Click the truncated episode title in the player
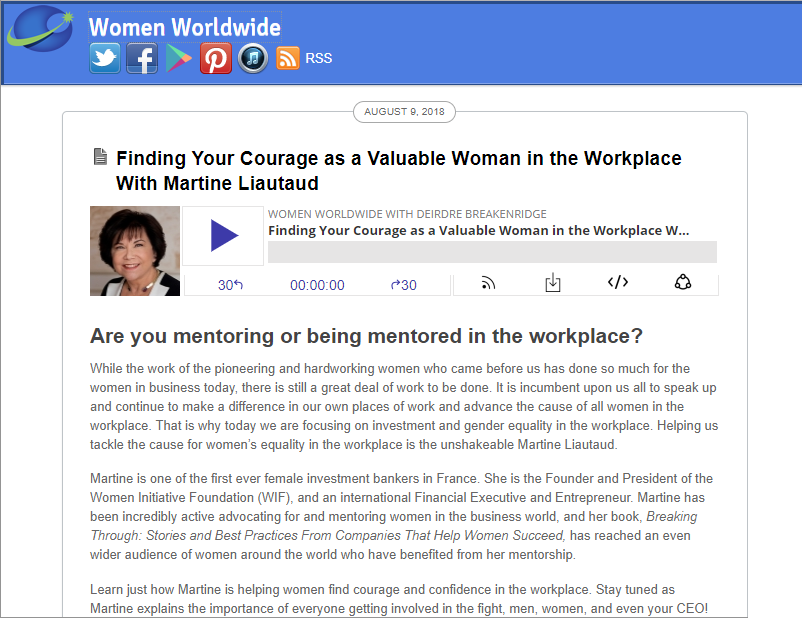 click(x=479, y=231)
